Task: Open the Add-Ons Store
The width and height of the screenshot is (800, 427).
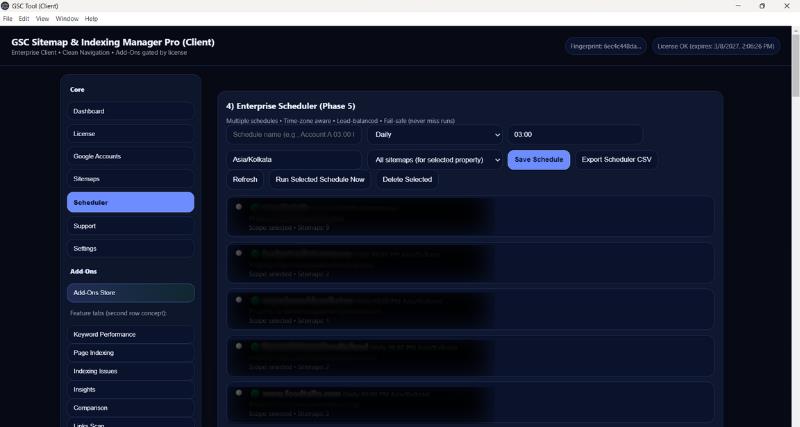Action: [131, 292]
